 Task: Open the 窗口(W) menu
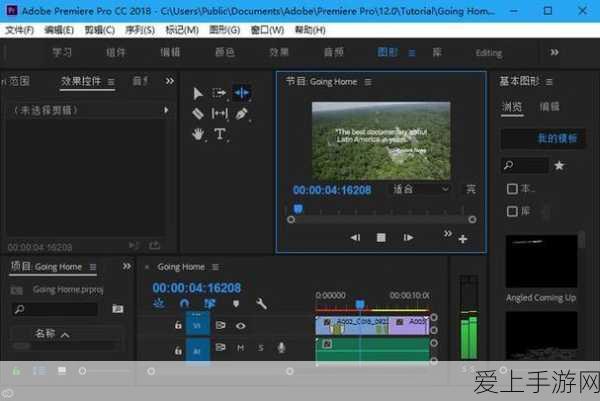click(x=267, y=30)
